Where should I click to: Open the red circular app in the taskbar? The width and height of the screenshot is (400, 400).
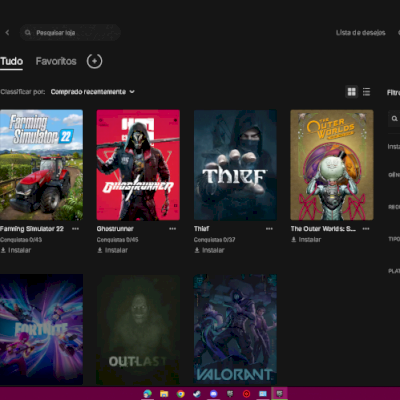coord(246,394)
